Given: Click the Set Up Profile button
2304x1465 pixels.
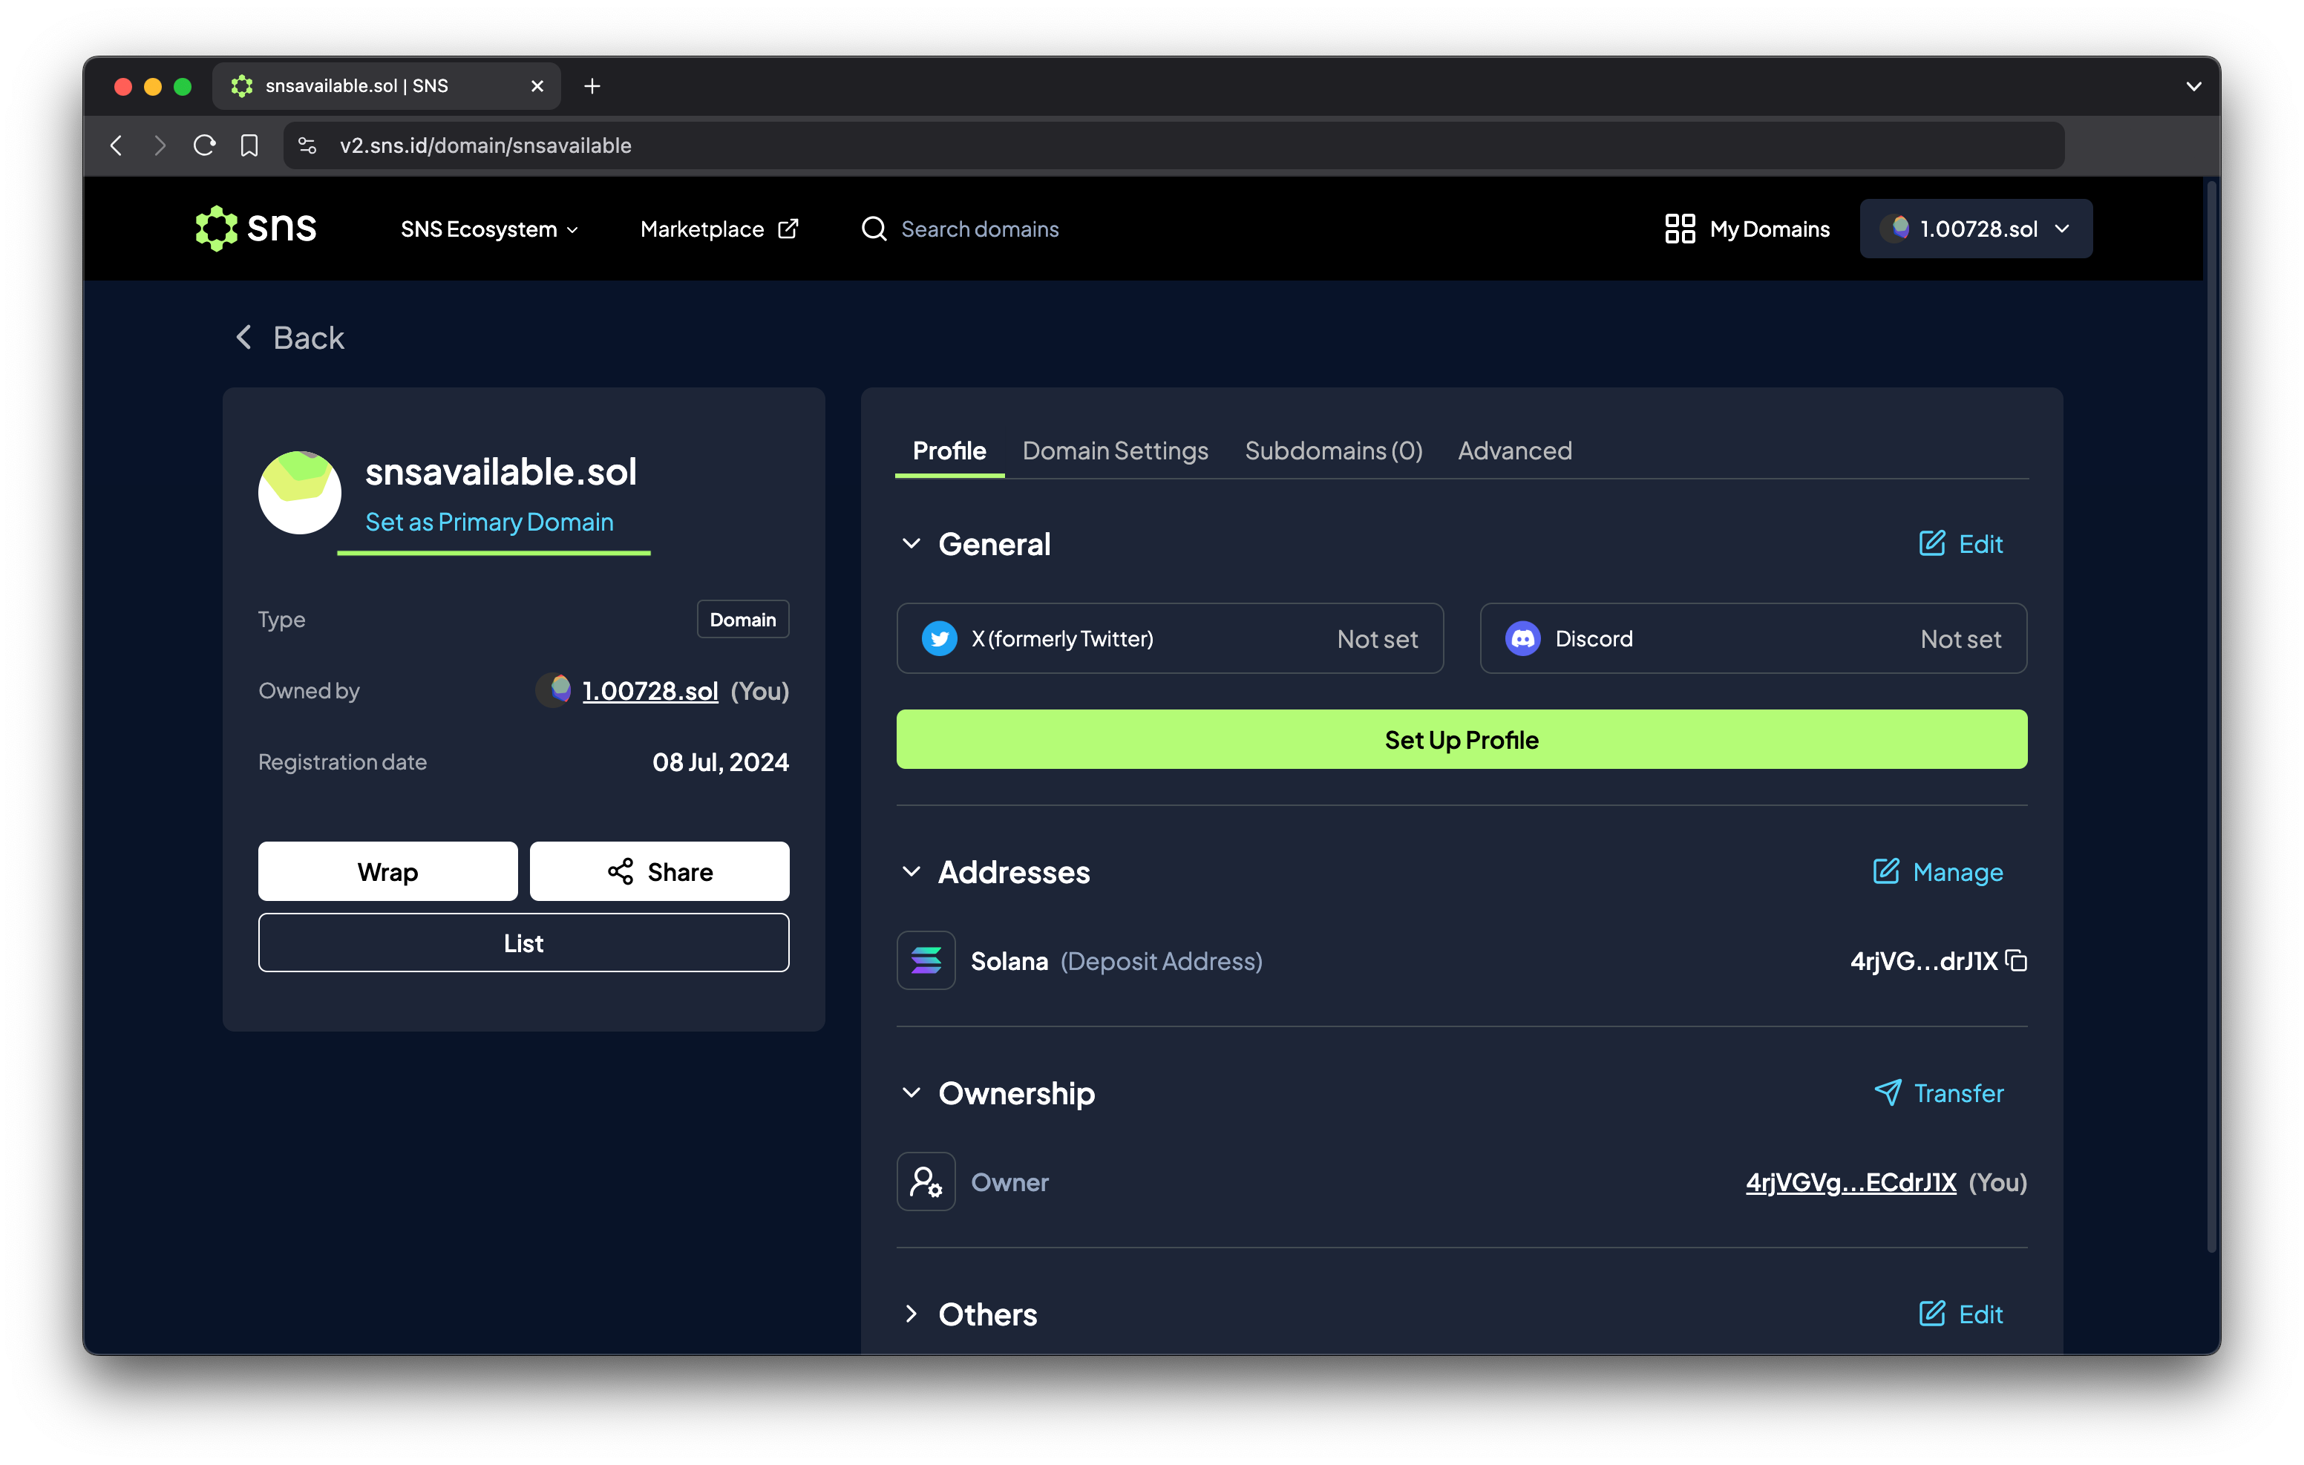Looking at the screenshot, I should pos(1461,739).
